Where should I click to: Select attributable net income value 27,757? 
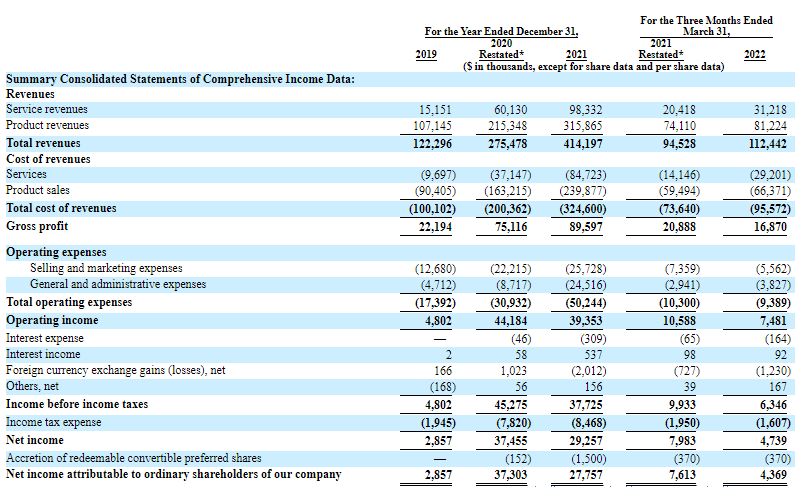(586, 475)
